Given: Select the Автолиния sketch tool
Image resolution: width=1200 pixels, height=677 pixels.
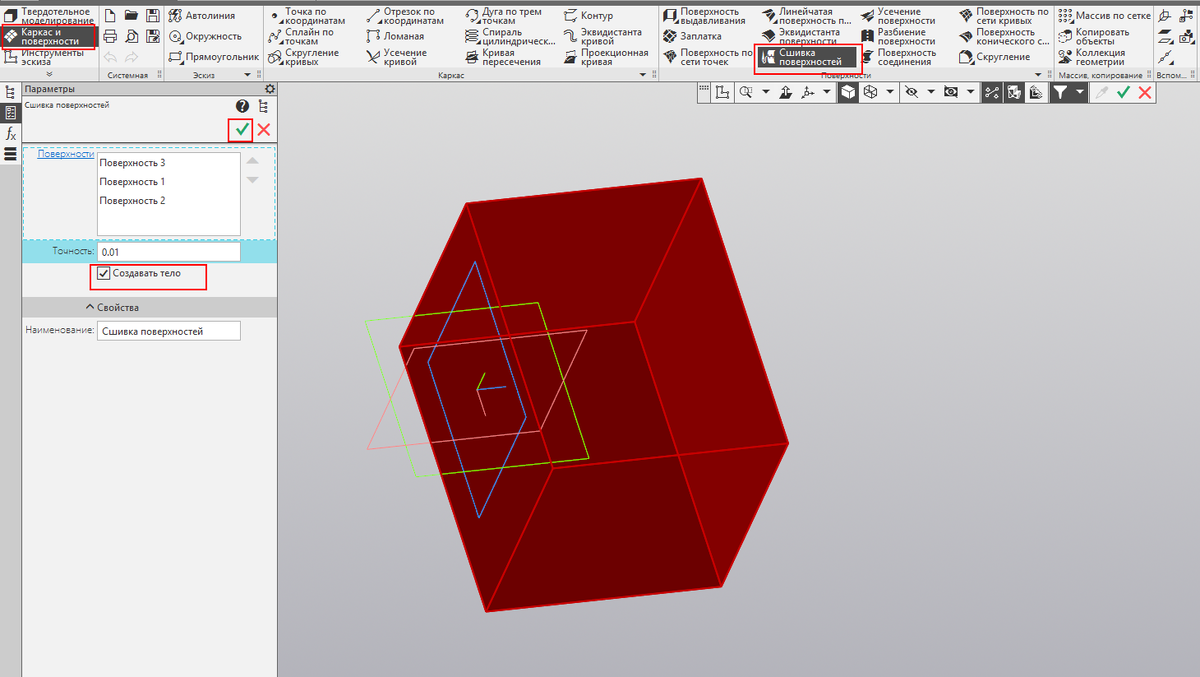Looking at the screenshot, I should pos(201,15).
